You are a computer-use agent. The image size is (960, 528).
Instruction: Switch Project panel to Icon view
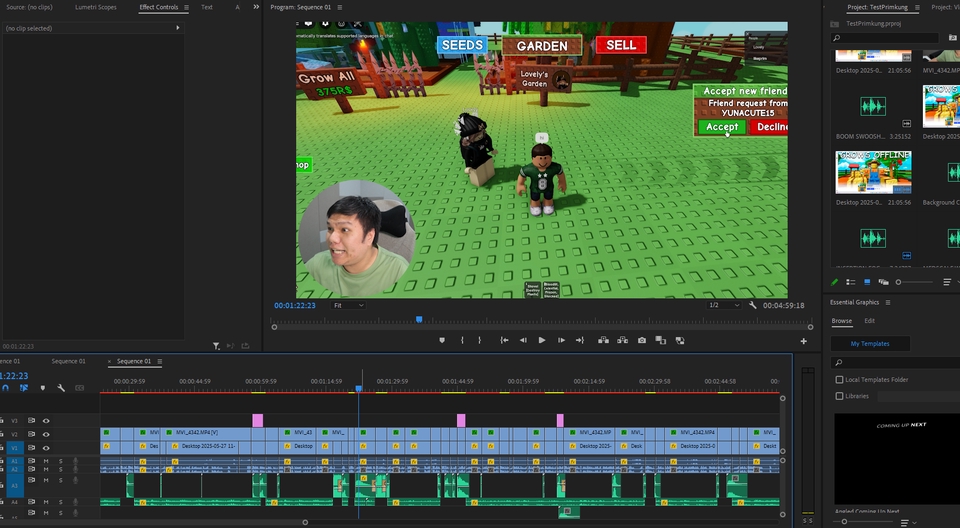tap(867, 282)
